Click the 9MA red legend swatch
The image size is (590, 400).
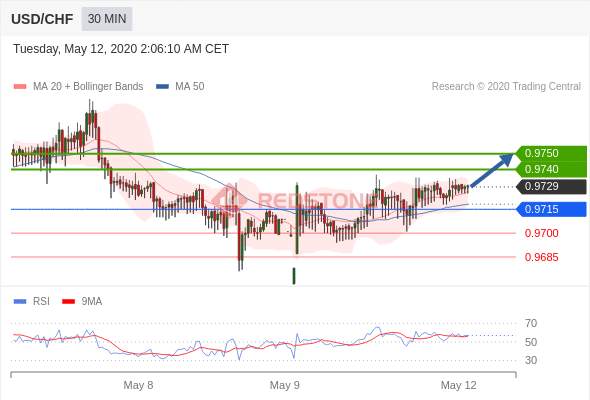click(68, 301)
